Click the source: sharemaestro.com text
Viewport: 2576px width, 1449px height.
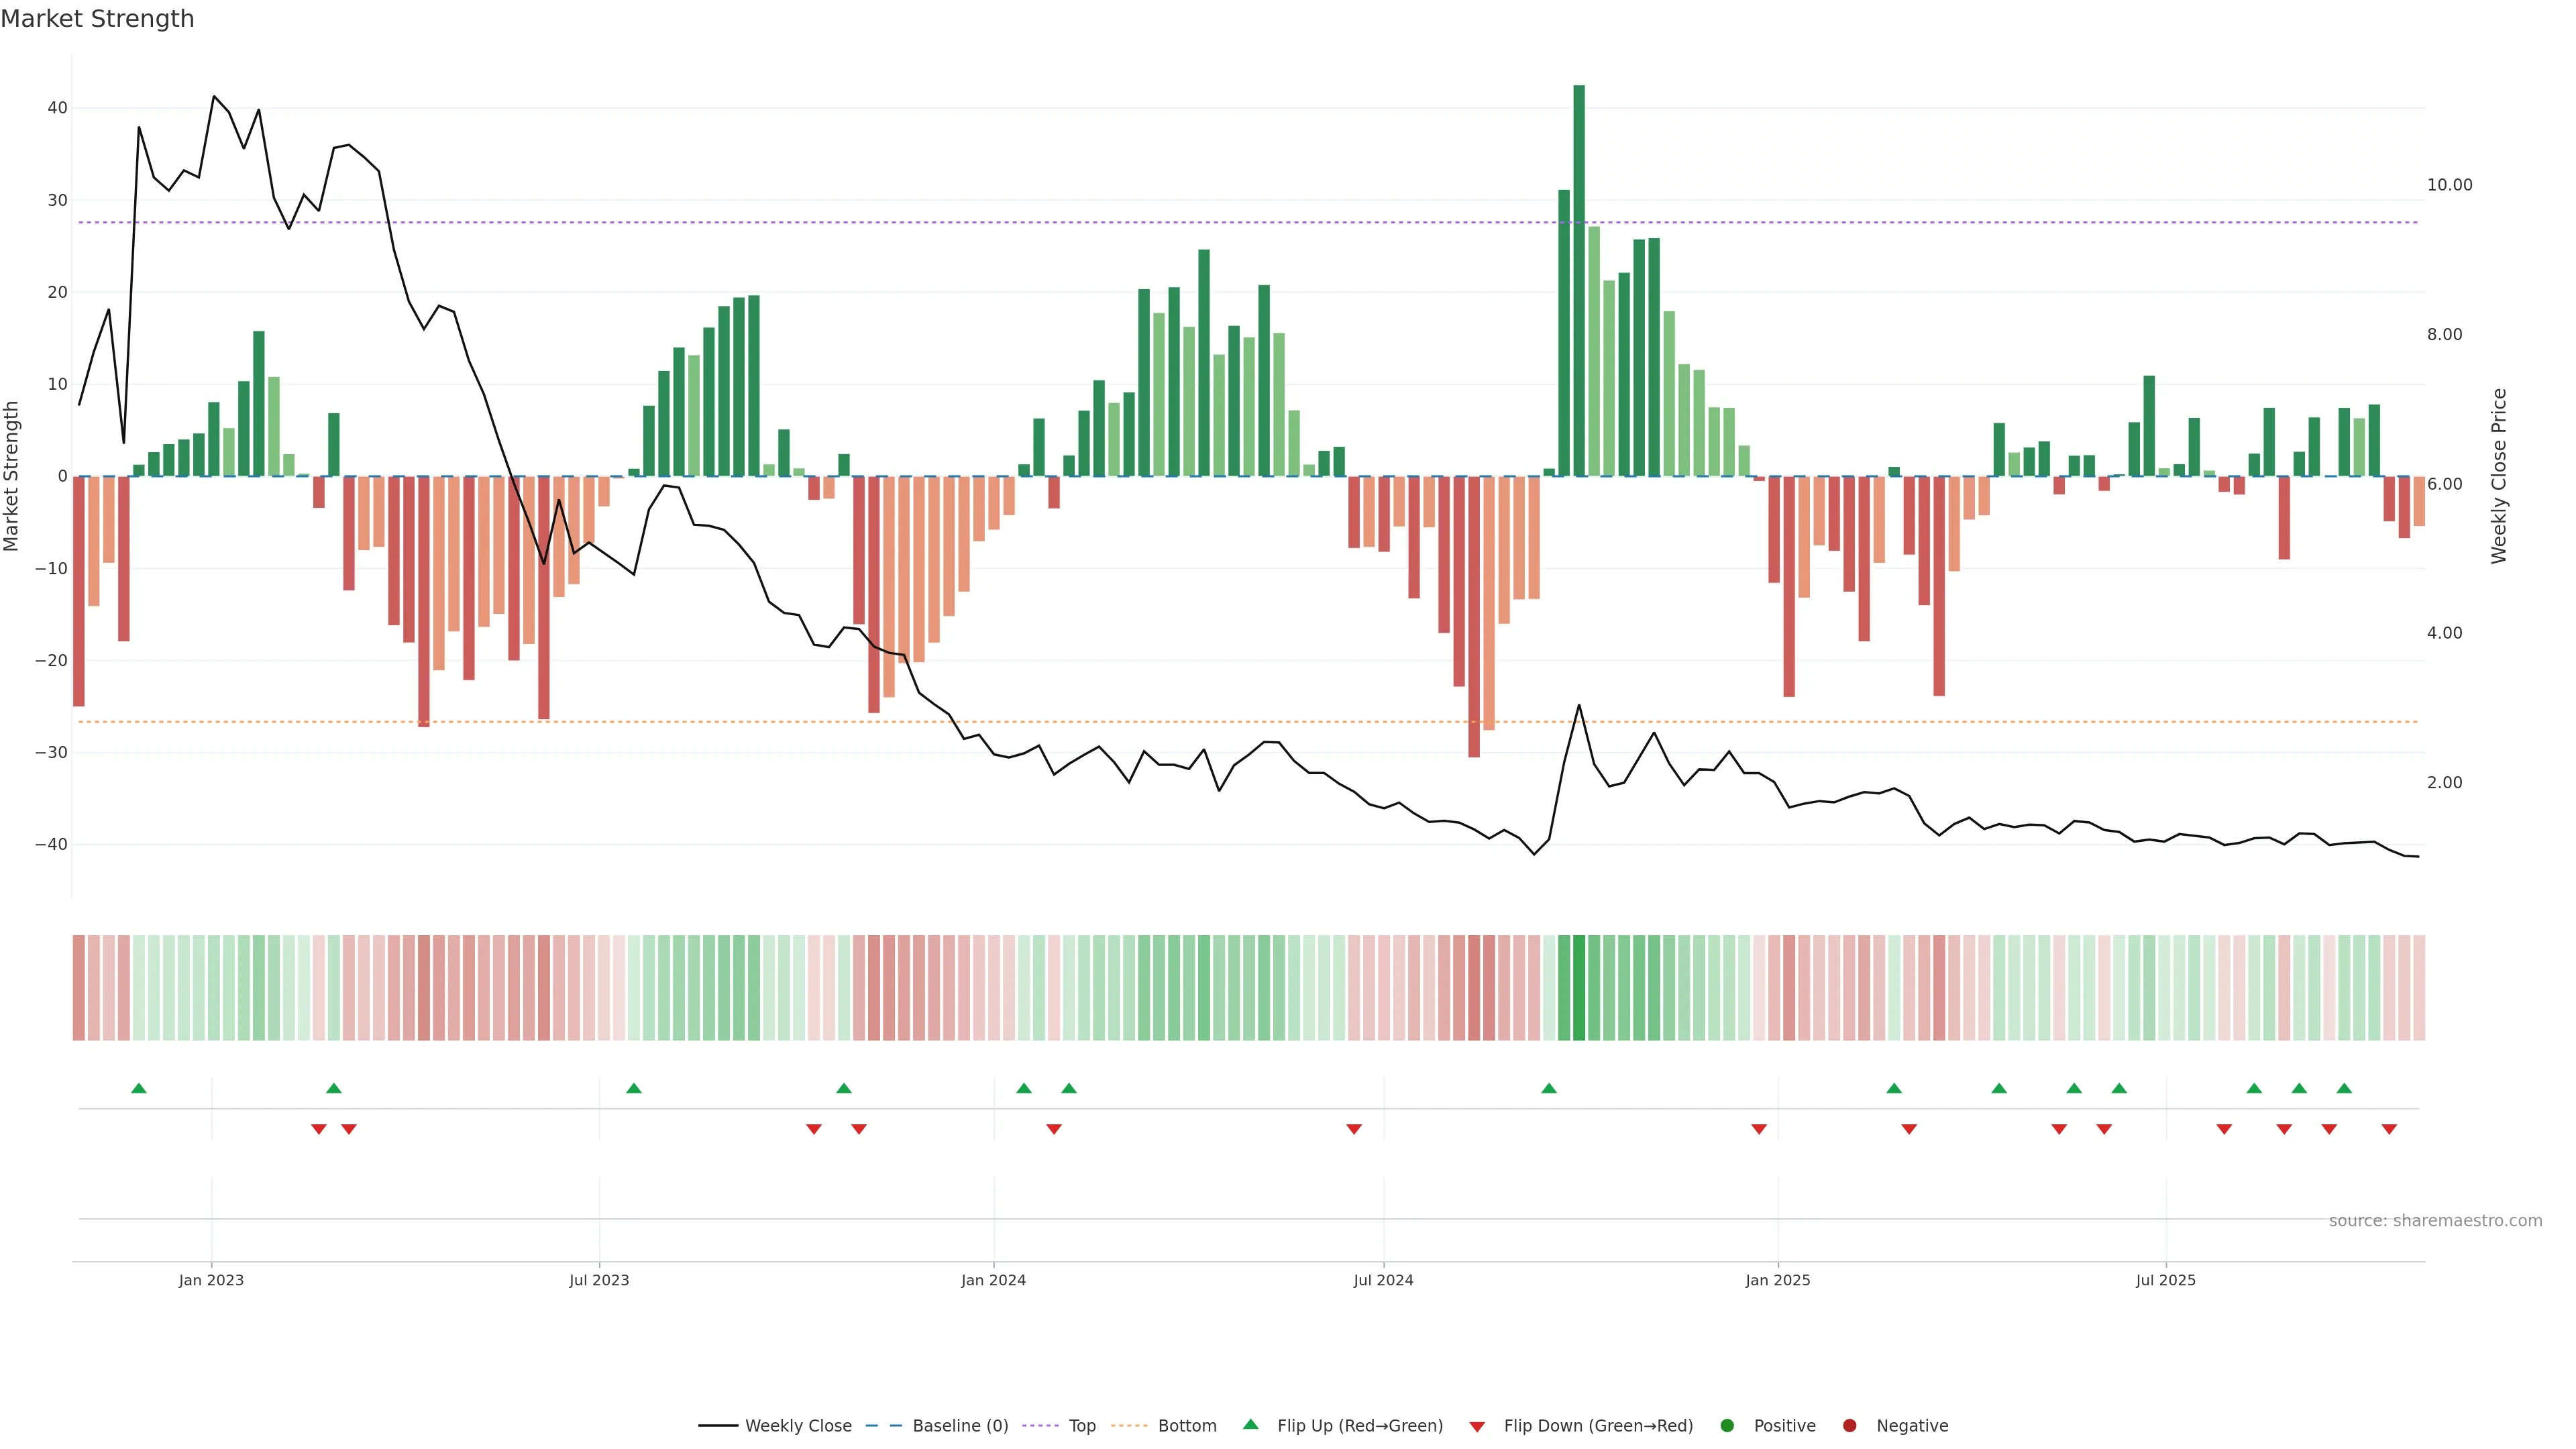[x=2435, y=1220]
